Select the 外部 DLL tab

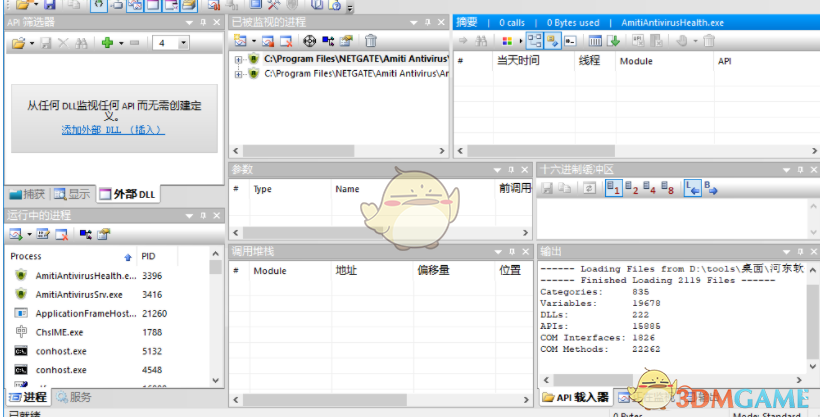[128, 194]
